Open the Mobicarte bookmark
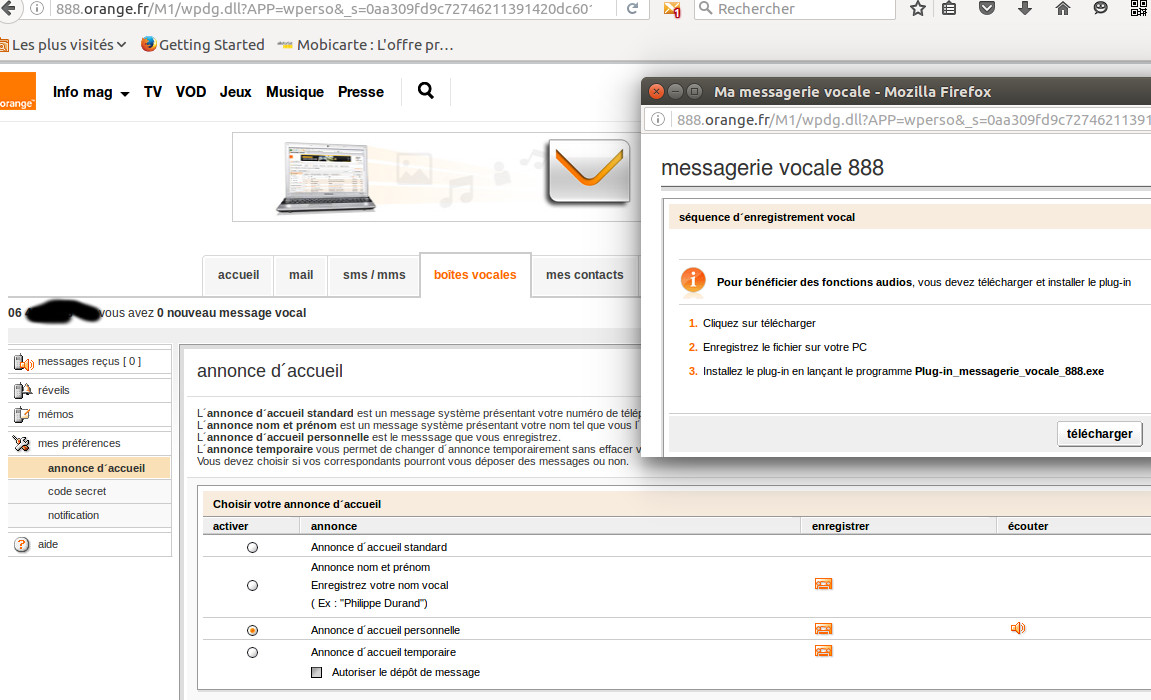The image size is (1151, 700). (366, 45)
